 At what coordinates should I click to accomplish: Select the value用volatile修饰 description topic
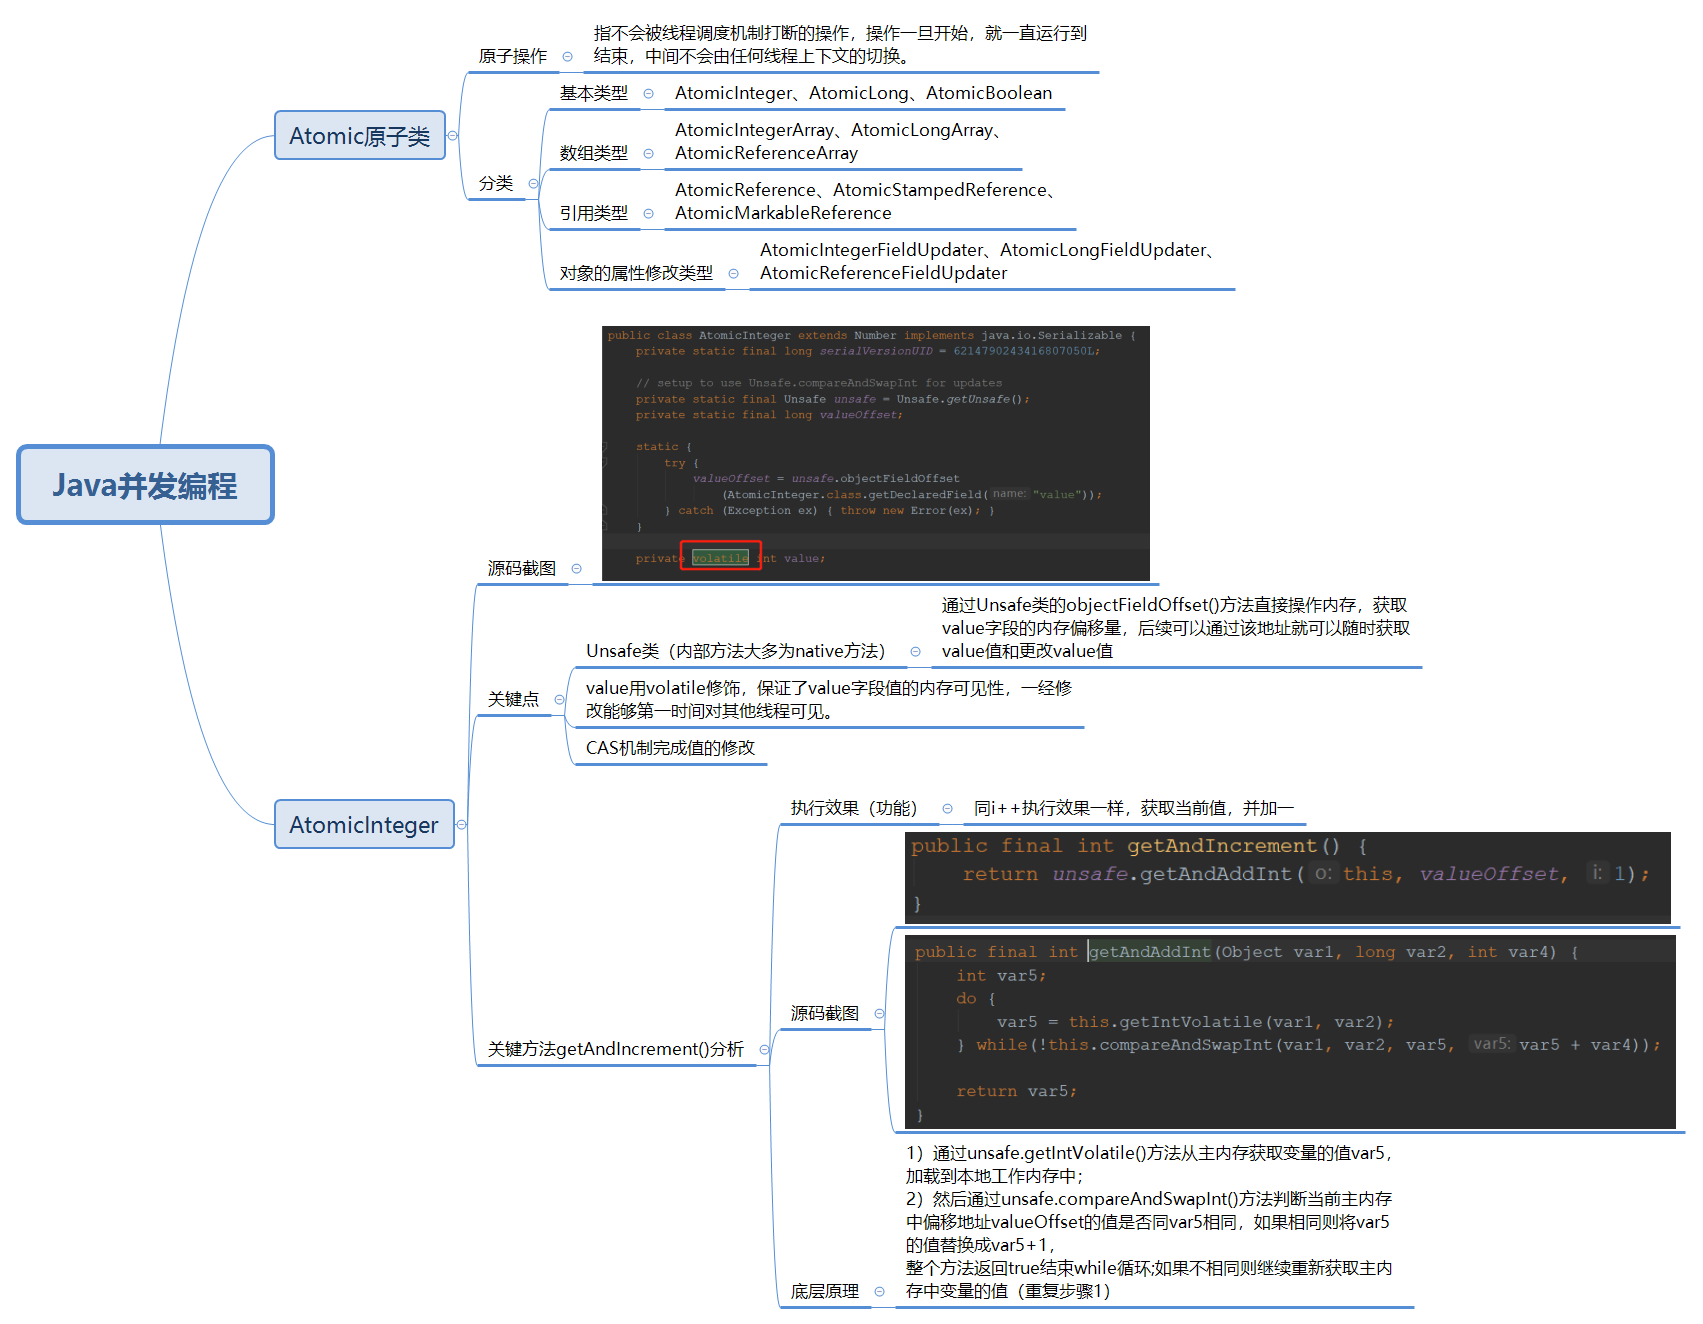point(829,699)
